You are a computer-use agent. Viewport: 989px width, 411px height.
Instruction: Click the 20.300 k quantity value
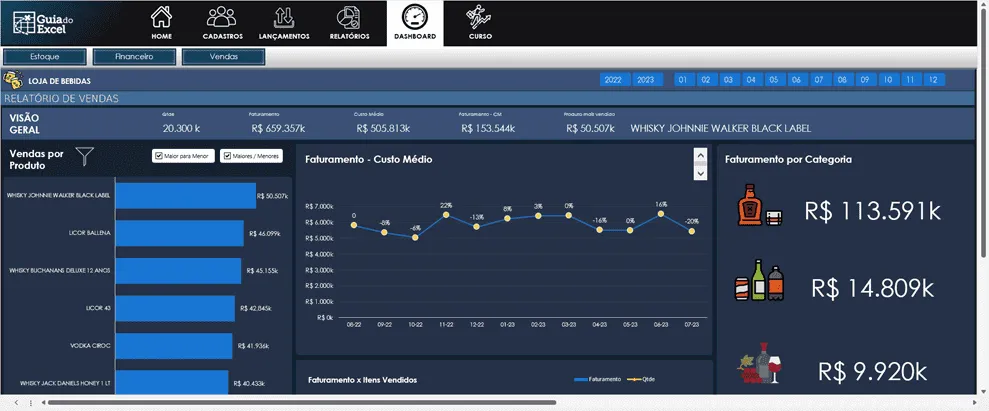tap(181, 128)
